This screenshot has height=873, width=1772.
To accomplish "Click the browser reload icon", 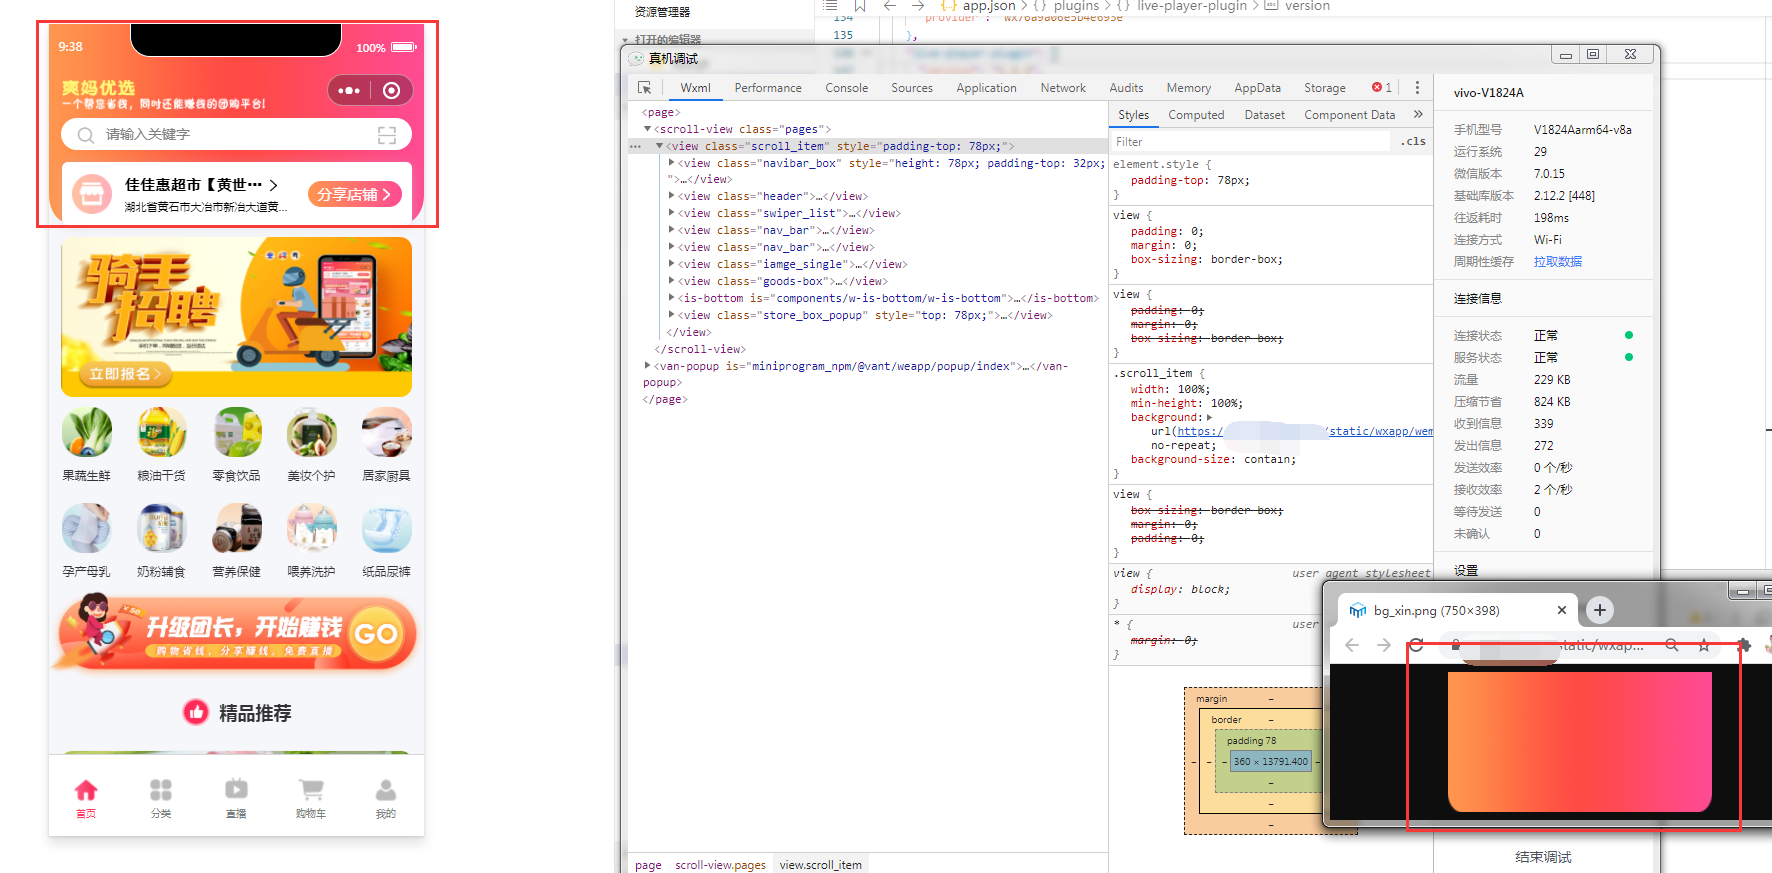I will pyautogui.click(x=1416, y=645).
